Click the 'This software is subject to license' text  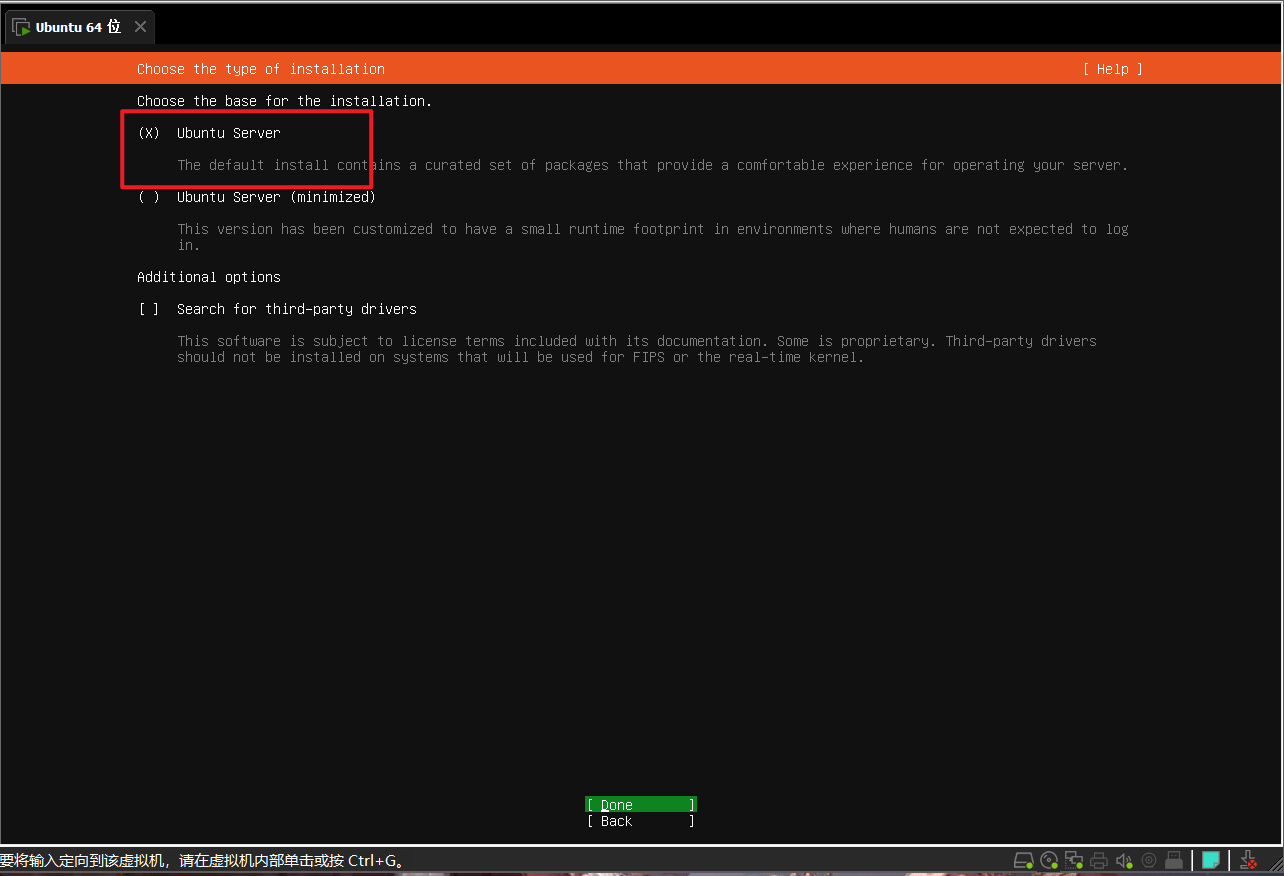pos(637,349)
